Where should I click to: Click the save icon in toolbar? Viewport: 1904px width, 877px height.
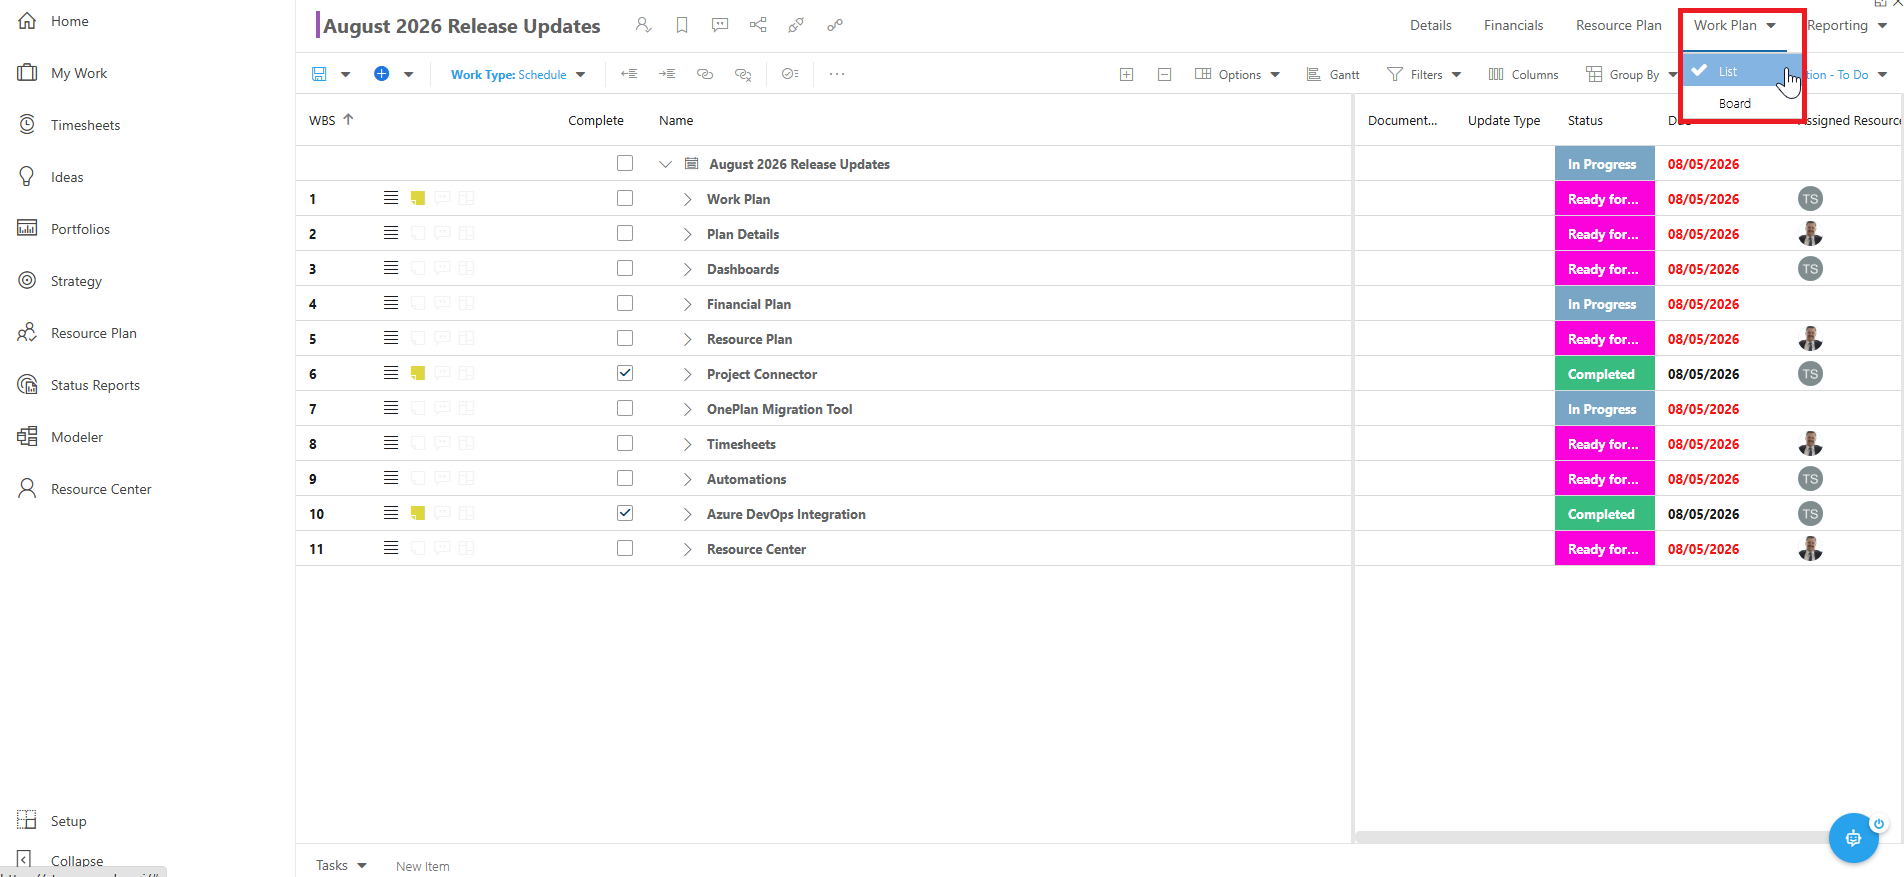pos(319,74)
